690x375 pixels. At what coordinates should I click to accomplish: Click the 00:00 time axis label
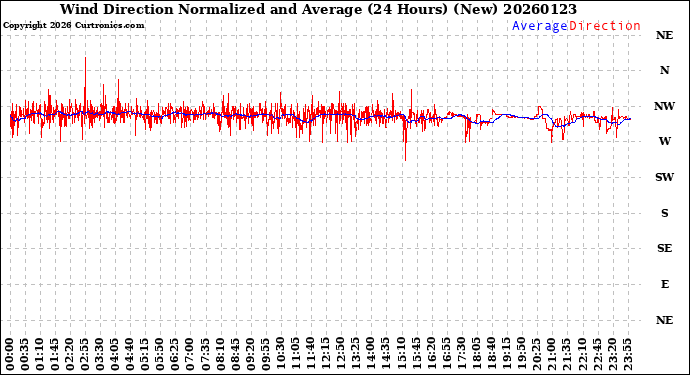click(10, 354)
